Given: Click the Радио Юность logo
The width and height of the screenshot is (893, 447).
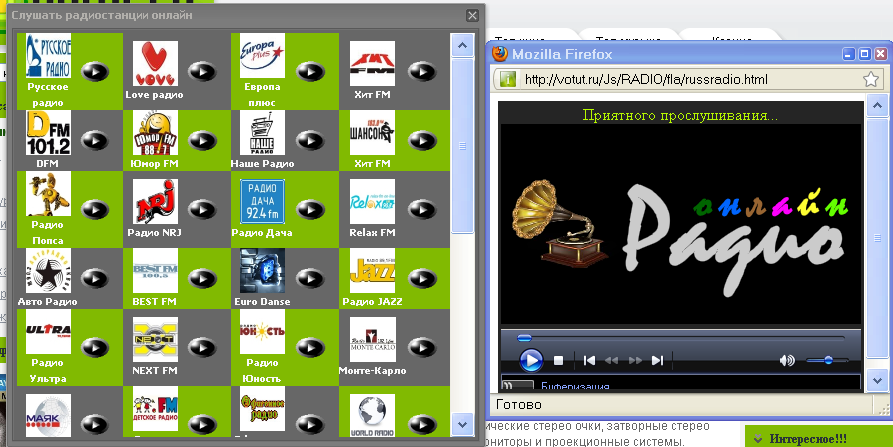Looking at the screenshot, I should [x=263, y=332].
